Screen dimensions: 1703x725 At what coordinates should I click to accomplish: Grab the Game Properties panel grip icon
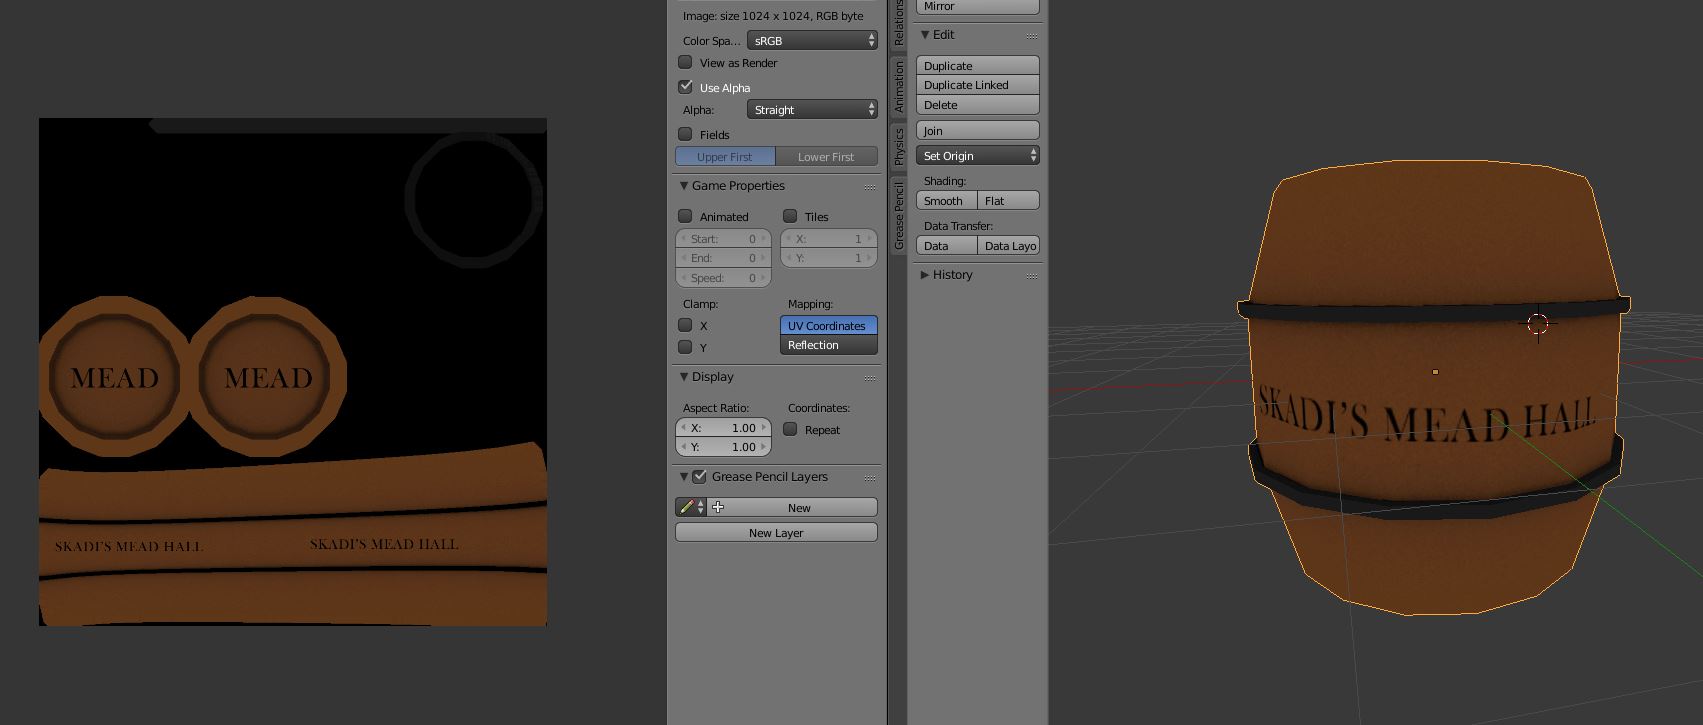pos(870,187)
